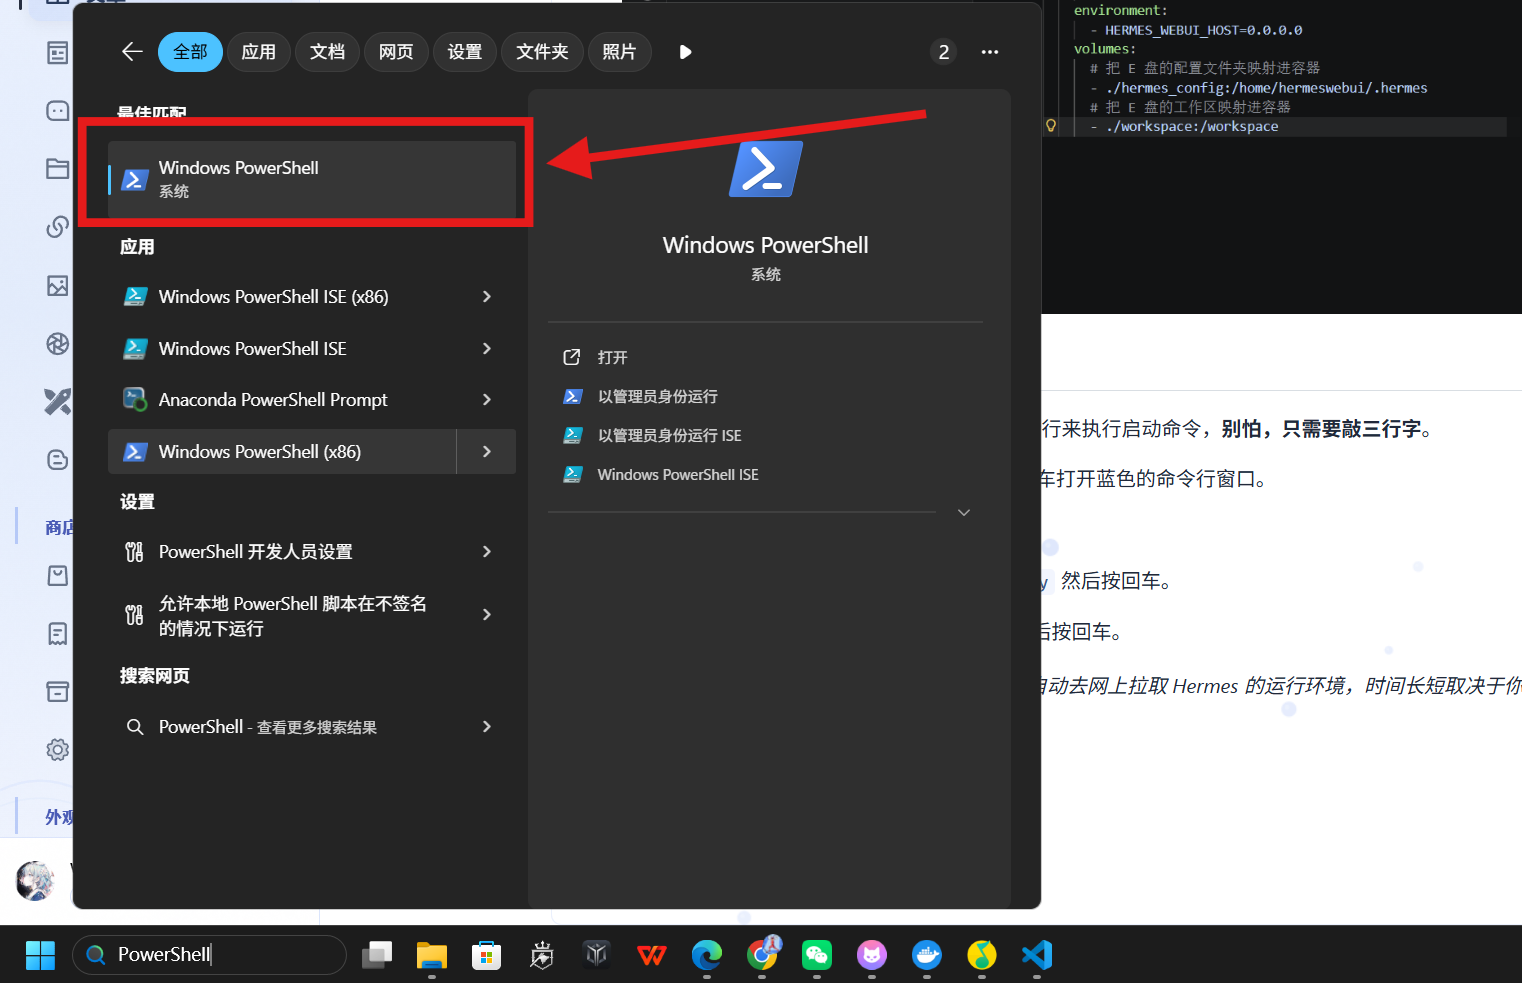Launch Visual Studio Code from taskbar
The height and width of the screenshot is (983, 1522).
[x=1037, y=955]
